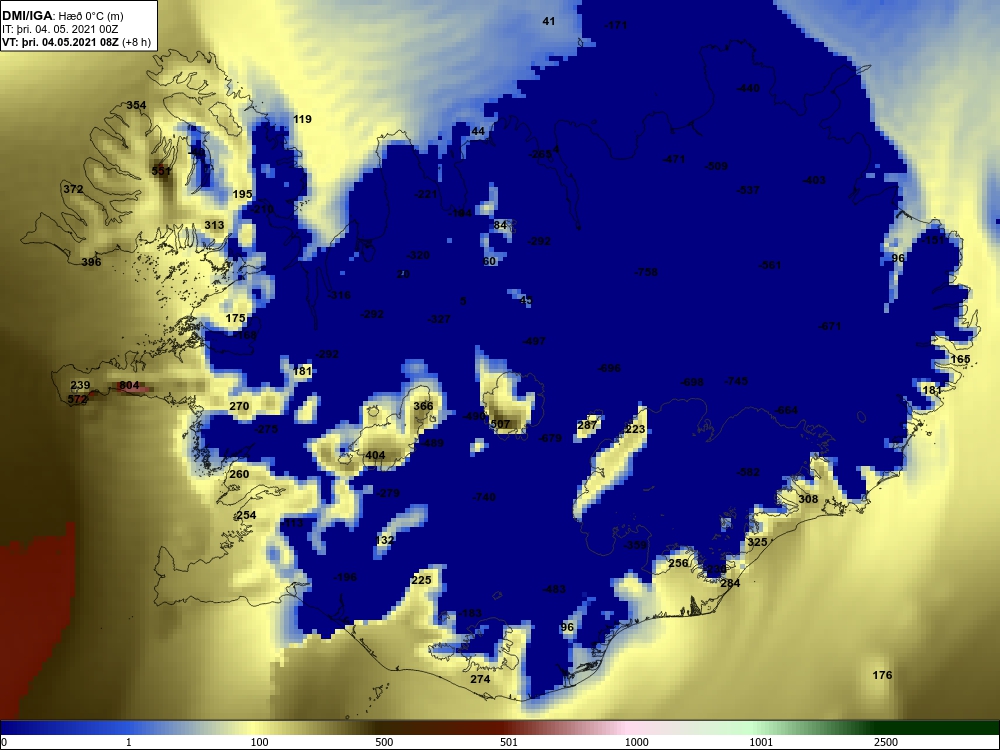Select the 270 map value

point(239,406)
